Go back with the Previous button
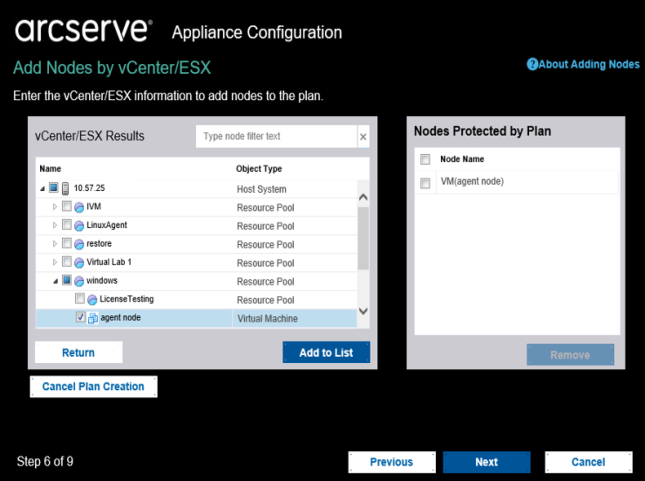This screenshot has width=645, height=481. pyautogui.click(x=392, y=462)
